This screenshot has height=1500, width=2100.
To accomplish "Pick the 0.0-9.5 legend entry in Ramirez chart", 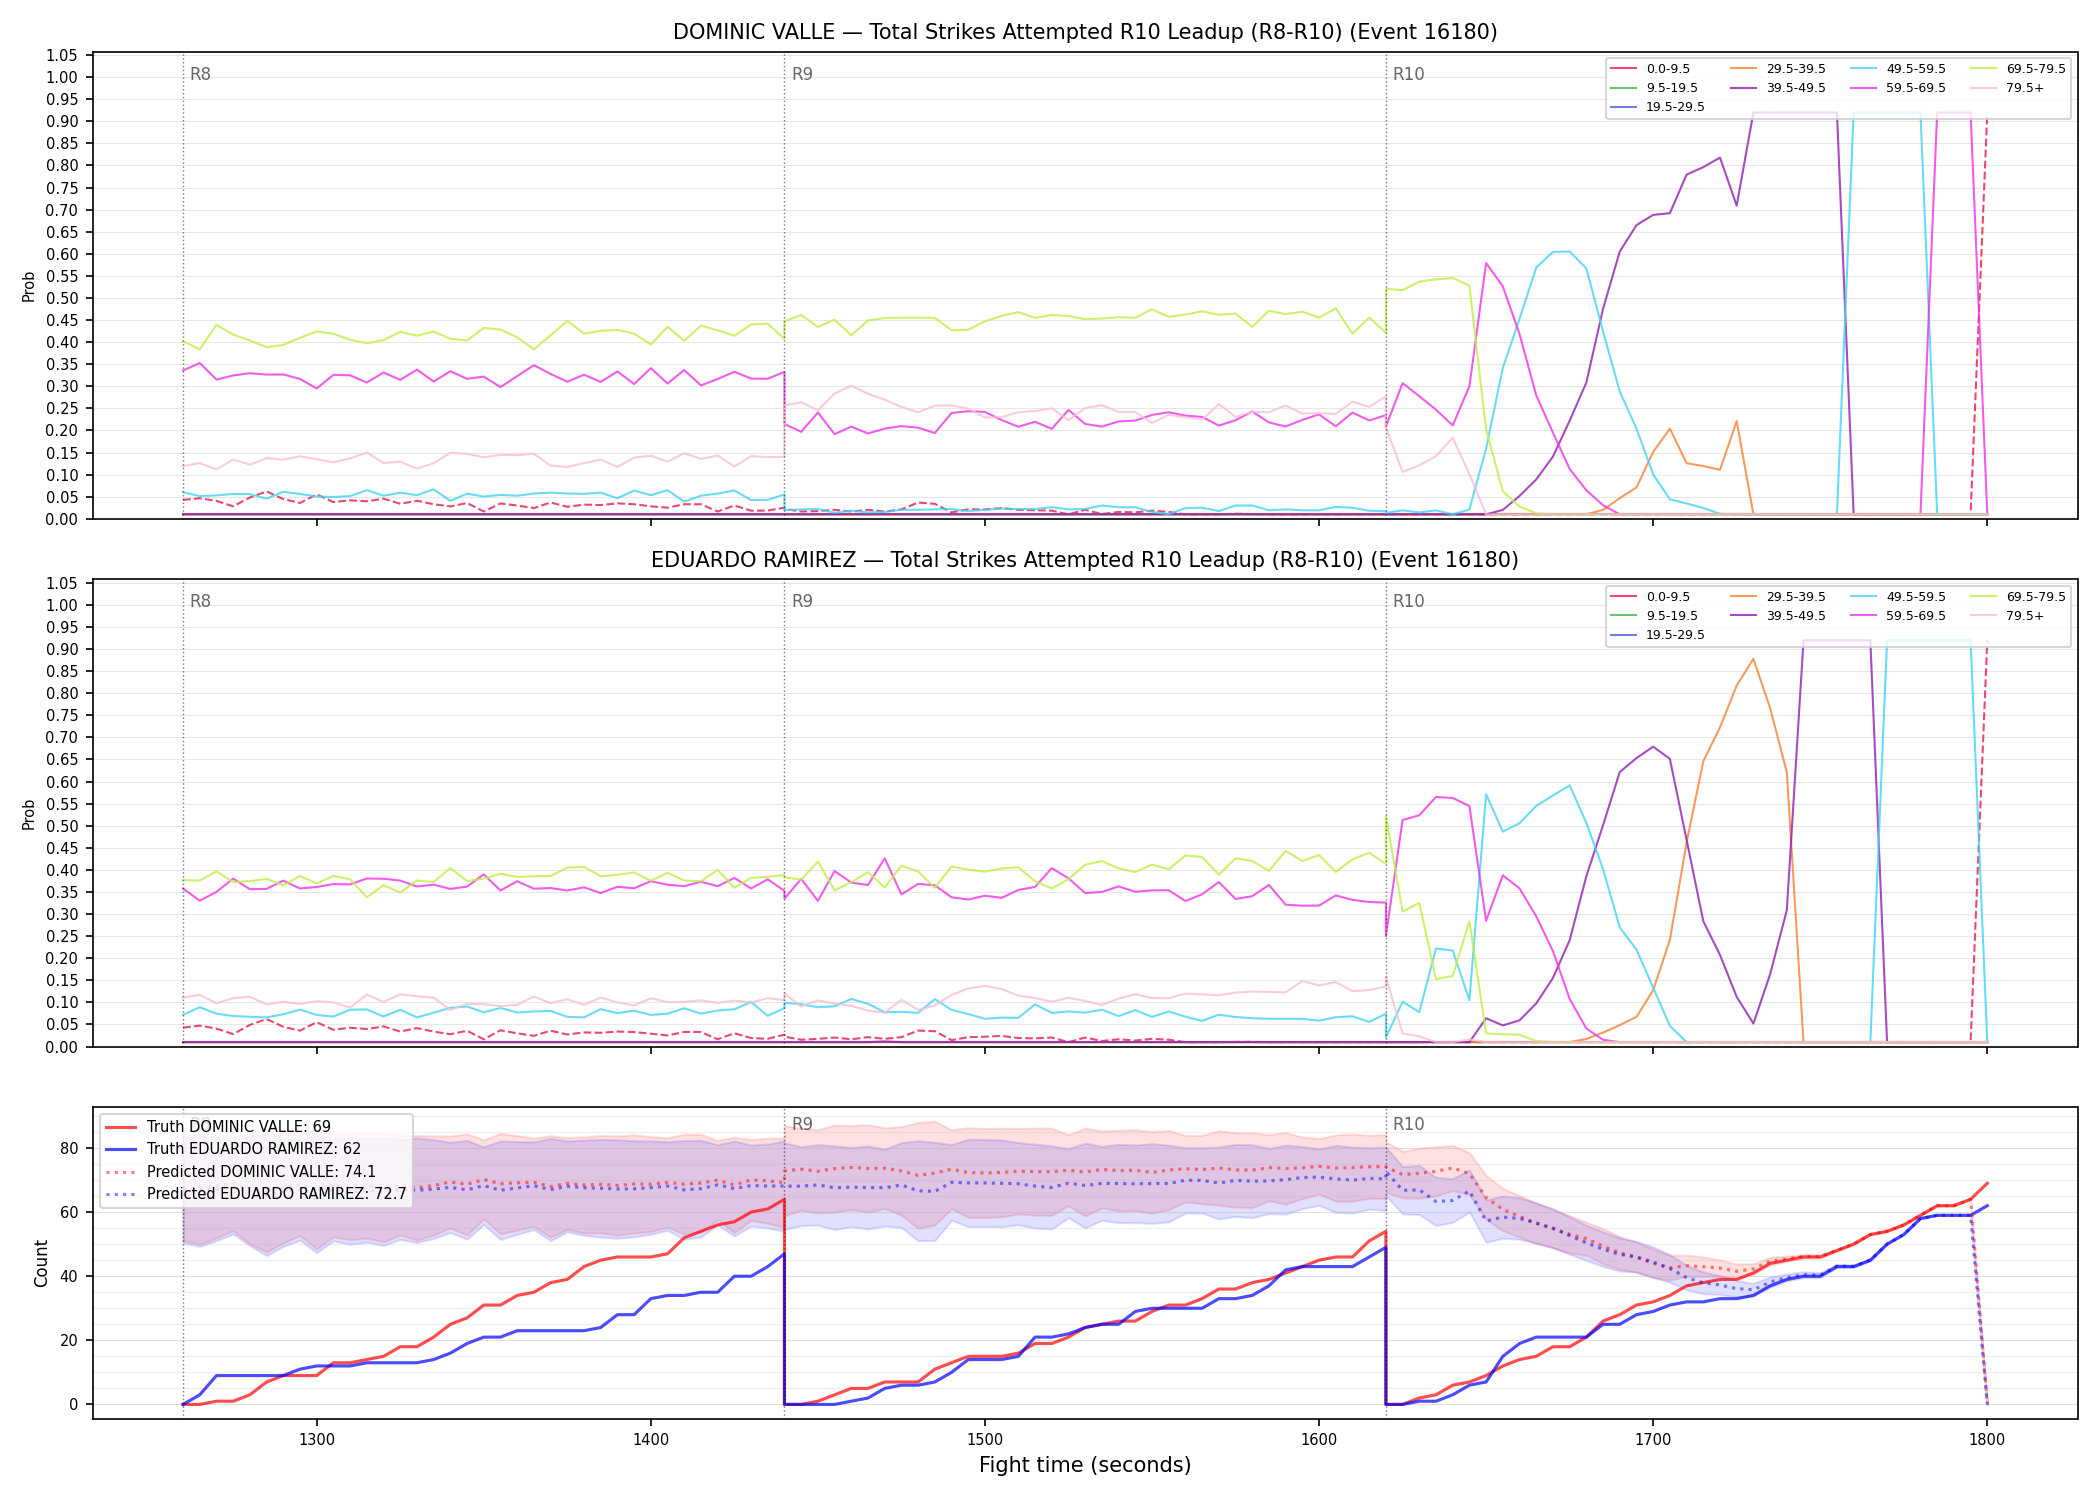I will click(x=1650, y=597).
